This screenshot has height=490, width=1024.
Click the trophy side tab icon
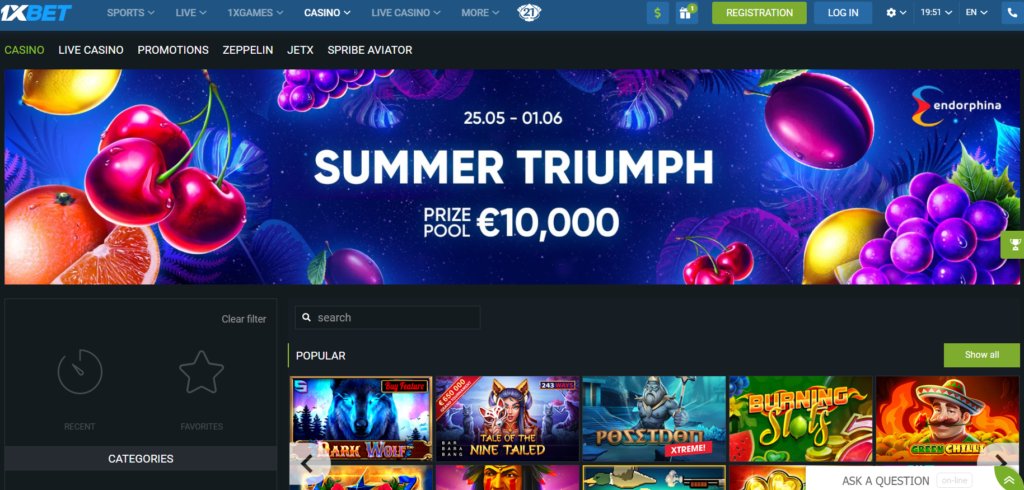coord(1014,245)
